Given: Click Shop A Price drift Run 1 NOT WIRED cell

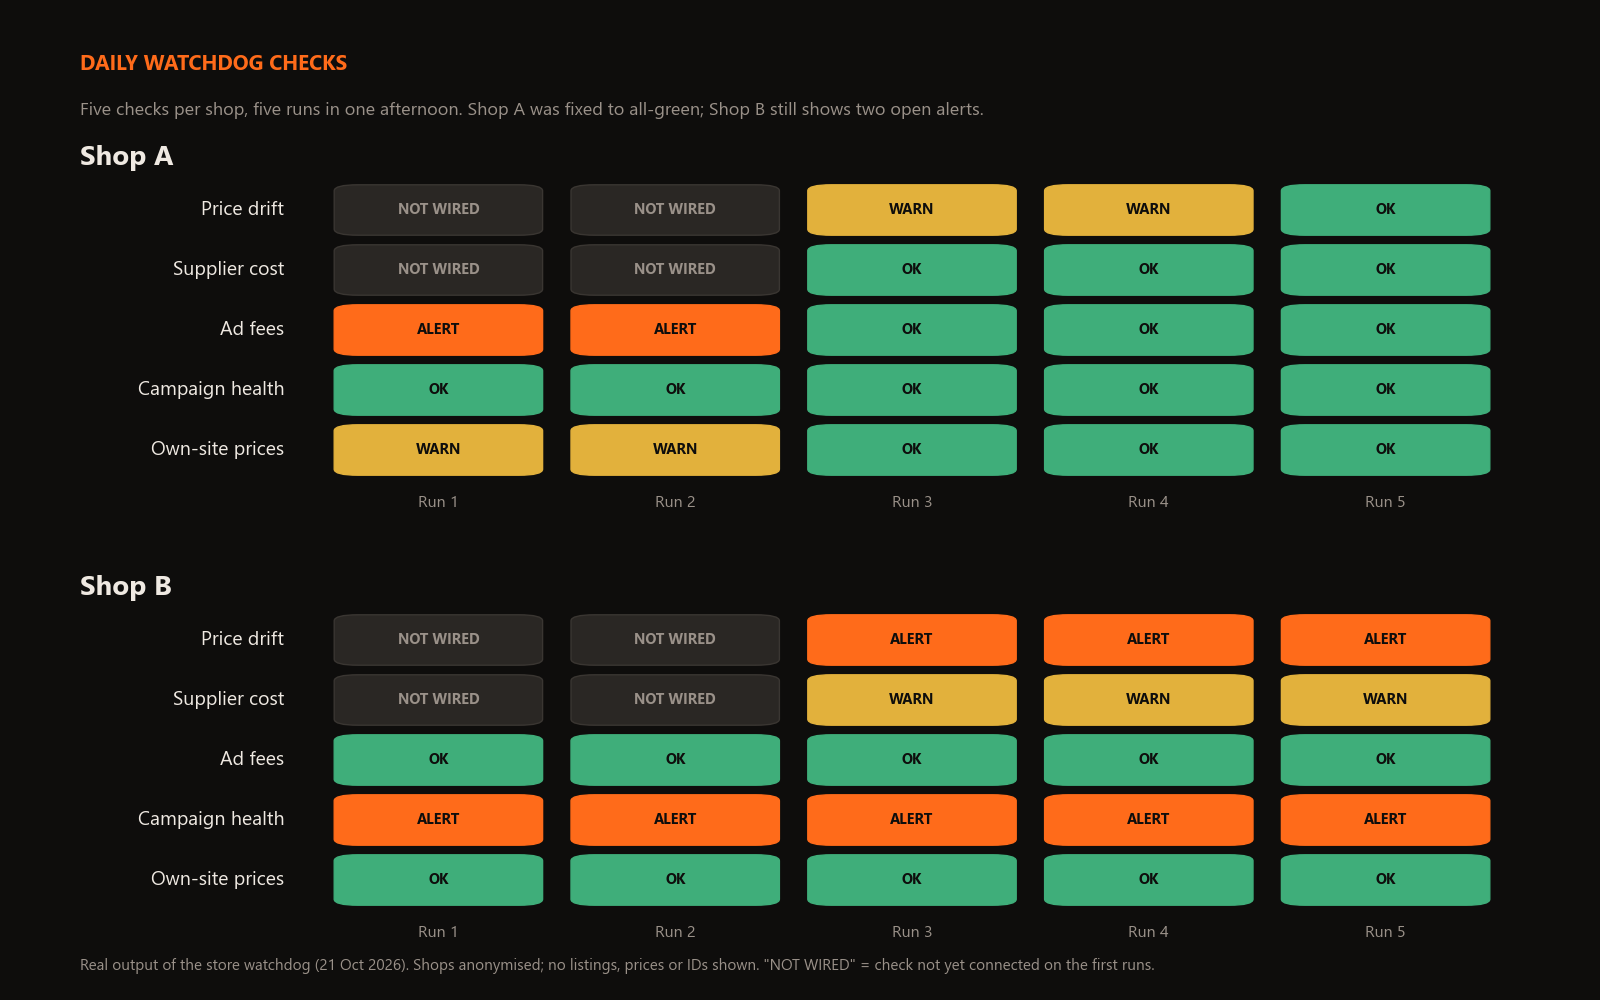Looking at the screenshot, I should click(x=438, y=210).
